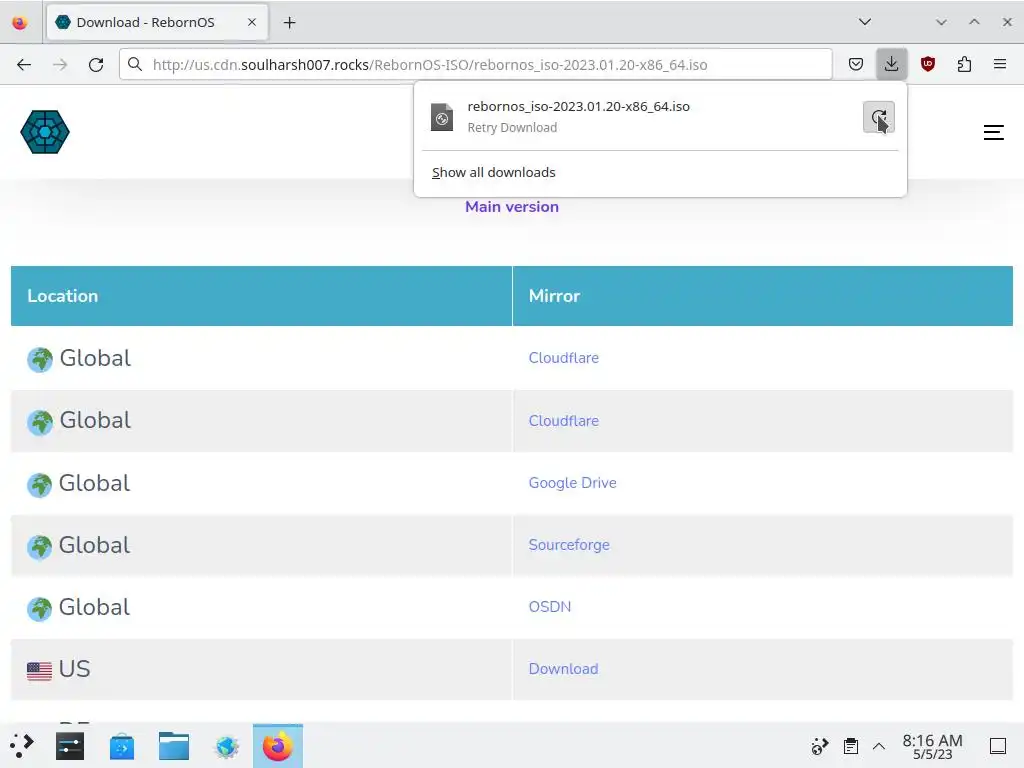Click the Mirror column header
This screenshot has width=1024, height=768.
pos(763,296)
